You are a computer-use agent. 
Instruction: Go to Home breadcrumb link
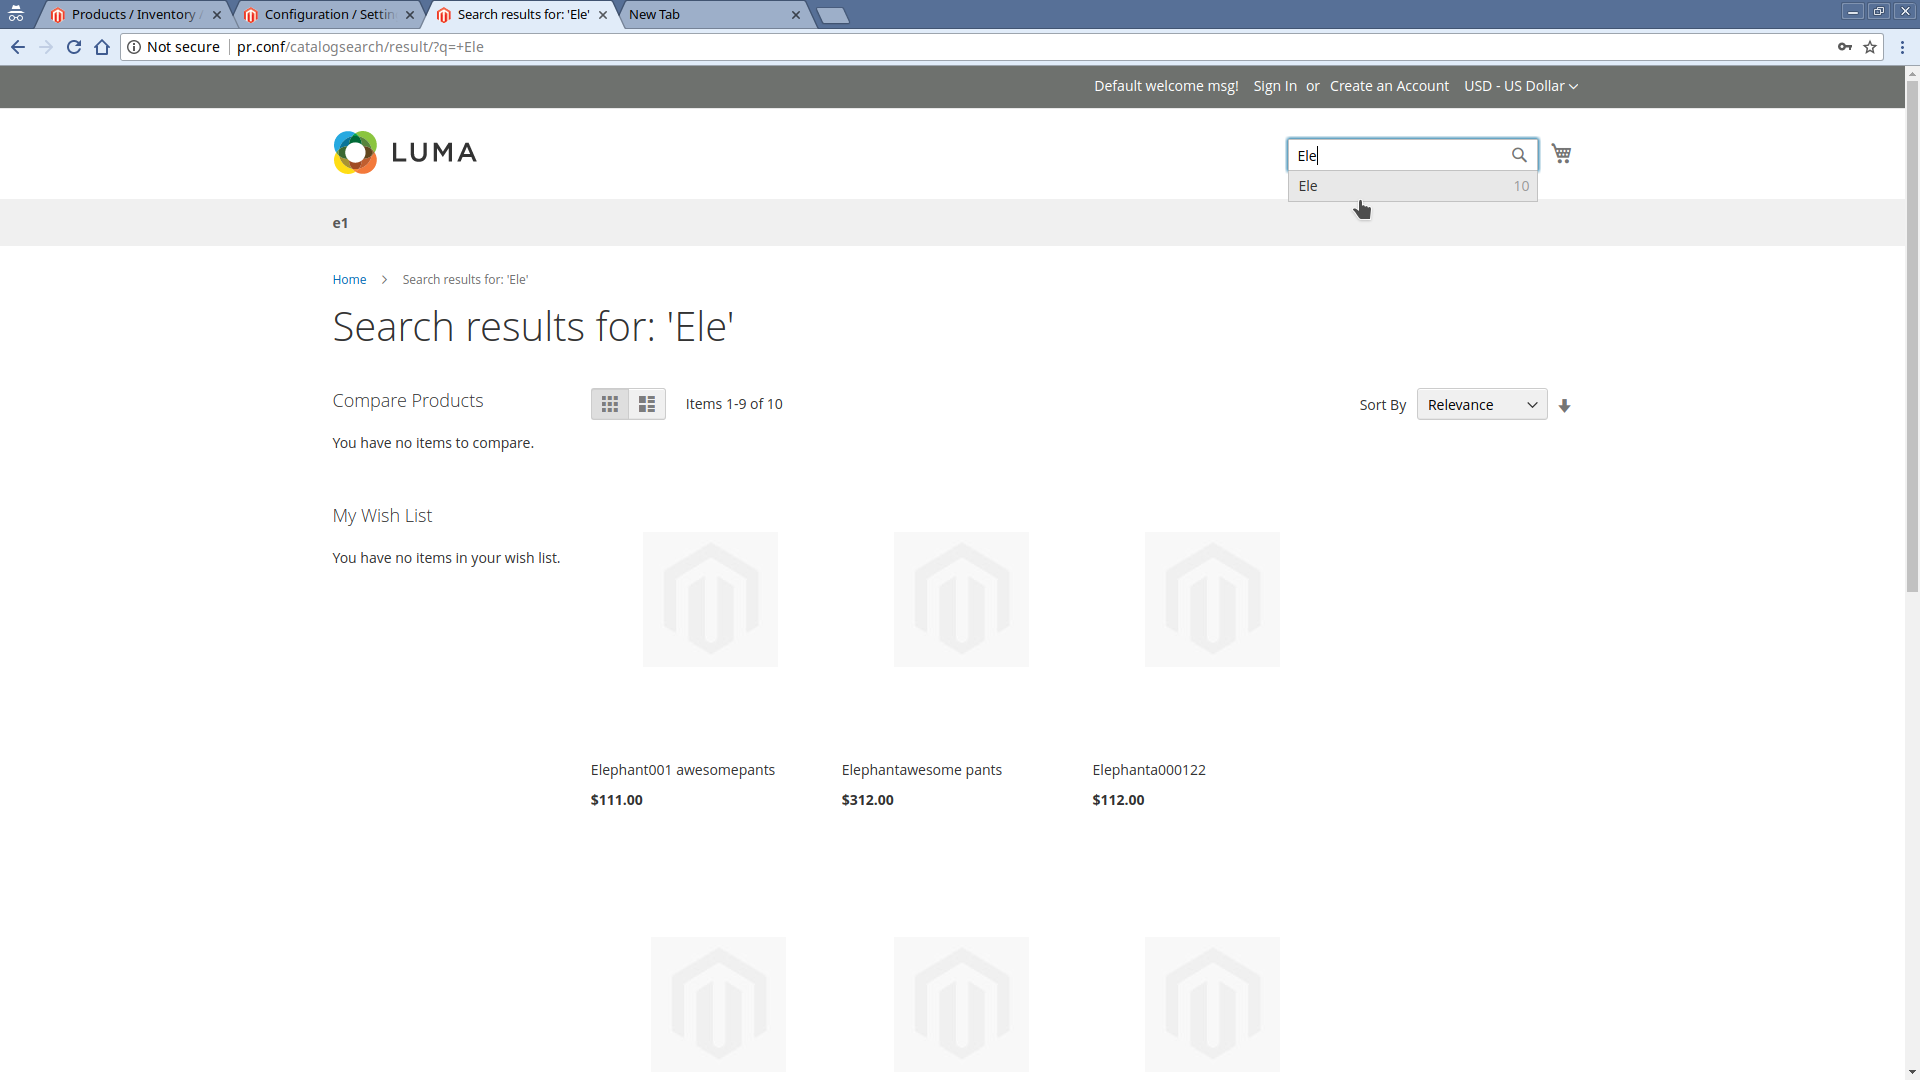(349, 280)
